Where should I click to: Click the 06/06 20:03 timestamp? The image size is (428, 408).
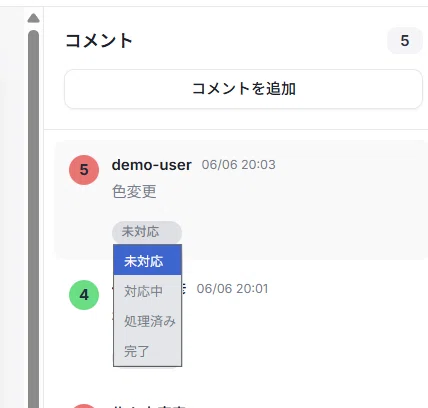tap(239, 165)
